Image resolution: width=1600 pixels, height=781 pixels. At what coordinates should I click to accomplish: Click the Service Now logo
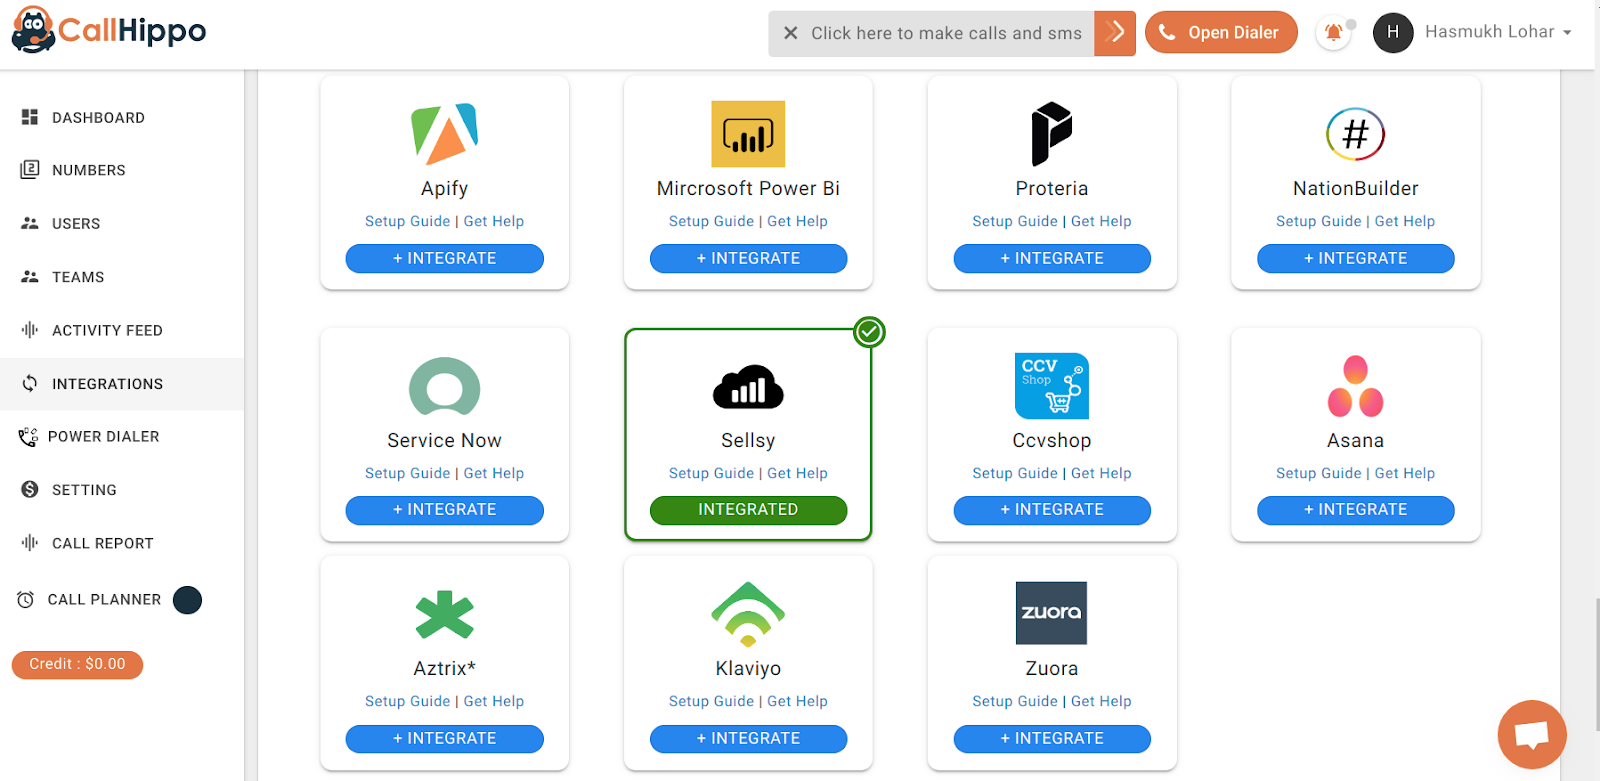[x=444, y=387]
